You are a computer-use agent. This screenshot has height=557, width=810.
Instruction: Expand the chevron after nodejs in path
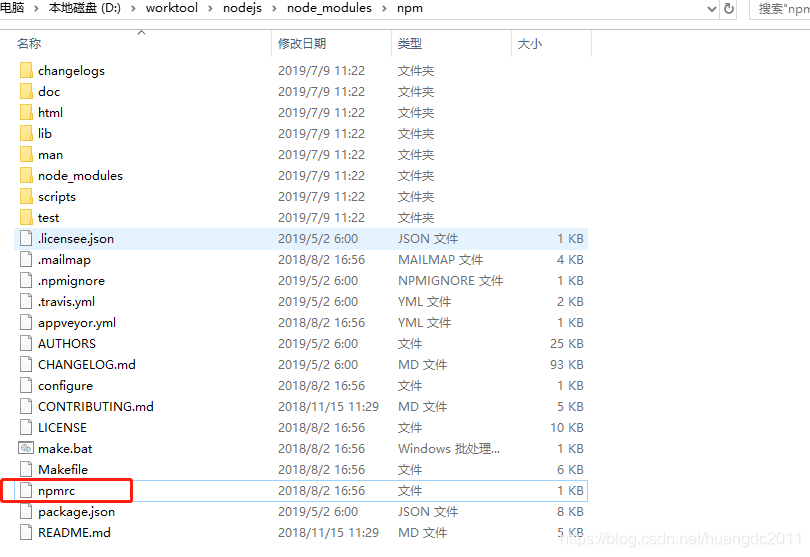[274, 8]
